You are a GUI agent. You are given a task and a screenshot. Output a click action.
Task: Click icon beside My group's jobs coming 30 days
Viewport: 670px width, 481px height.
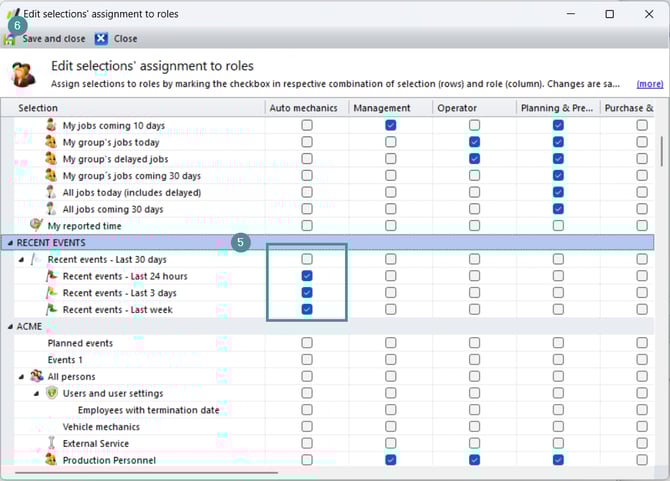(x=51, y=175)
